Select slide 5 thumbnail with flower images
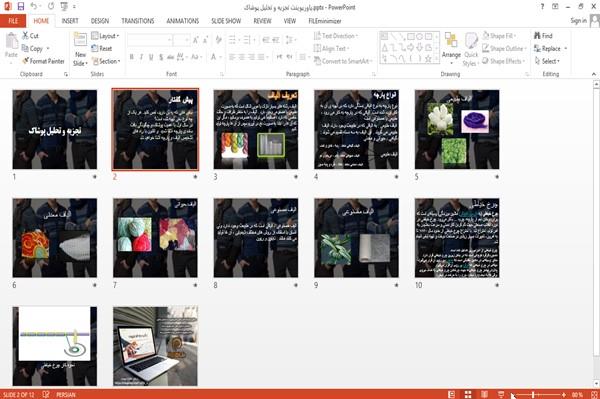Image resolution: width=600 pixels, height=399 pixels. 457,129
